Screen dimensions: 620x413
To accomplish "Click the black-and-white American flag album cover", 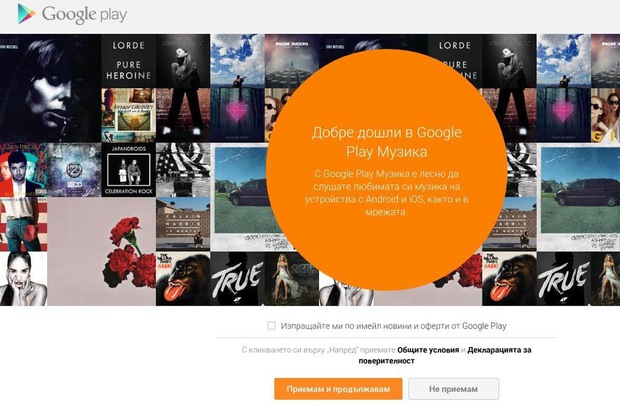I will coord(183,170).
